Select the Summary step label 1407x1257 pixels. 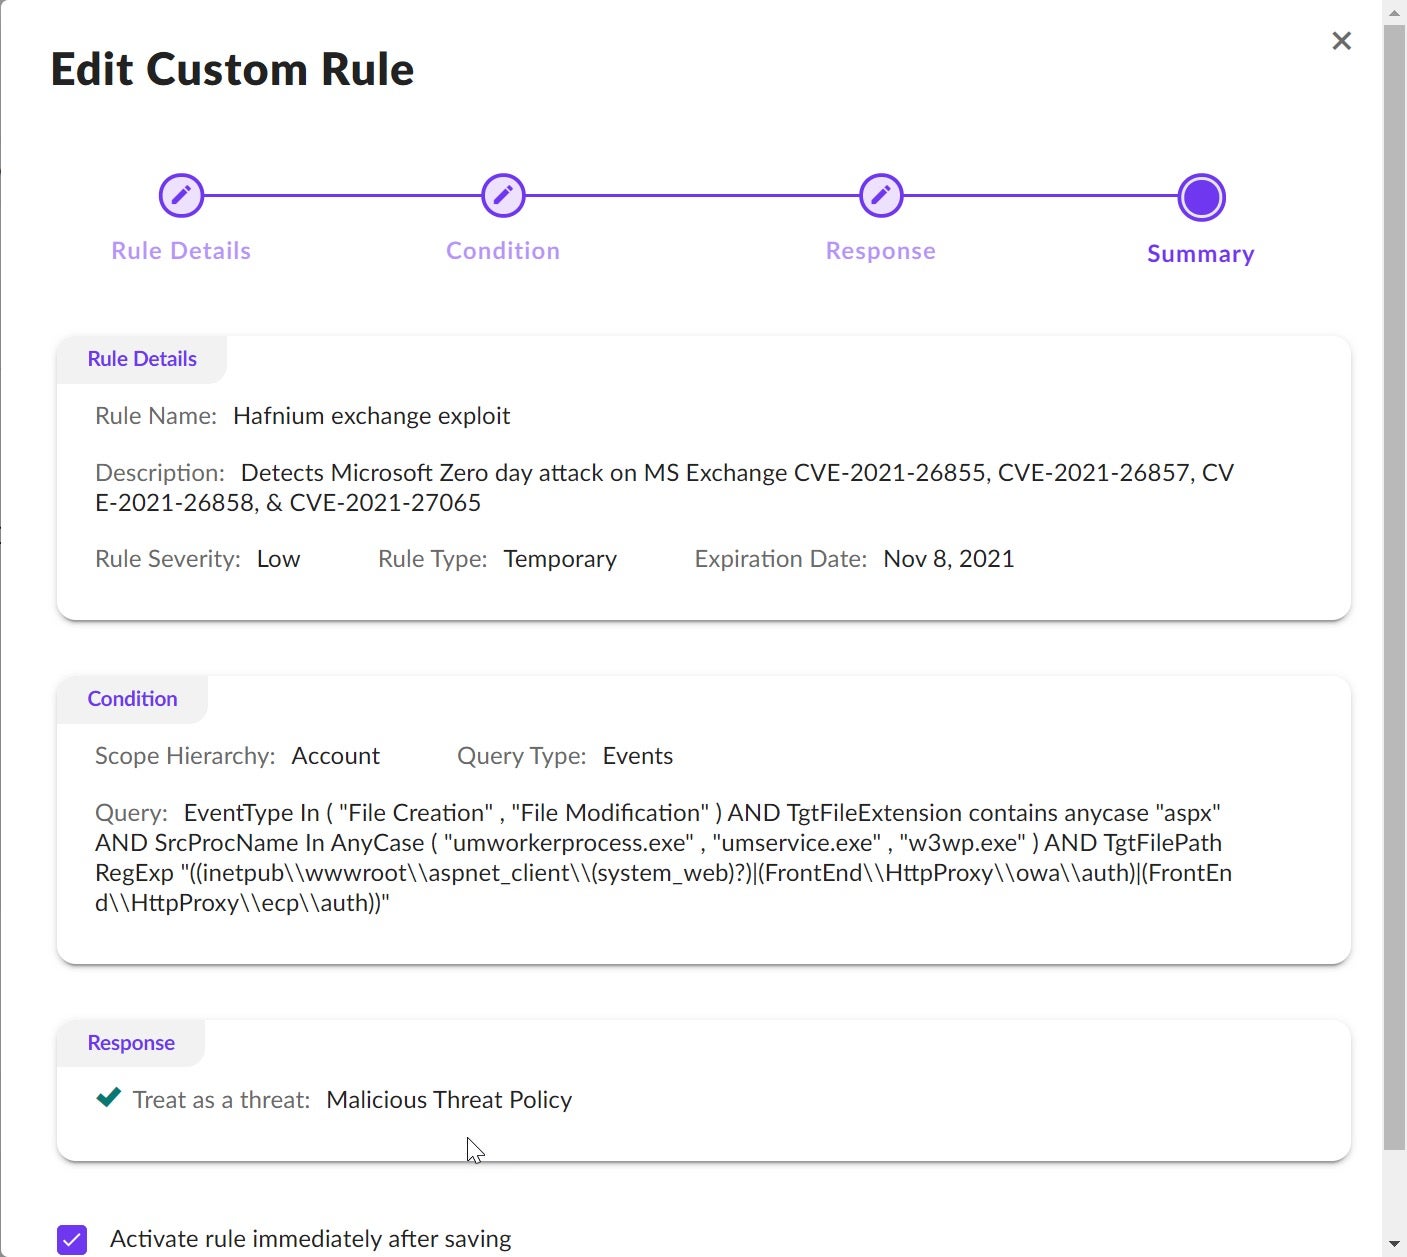coord(1201,254)
